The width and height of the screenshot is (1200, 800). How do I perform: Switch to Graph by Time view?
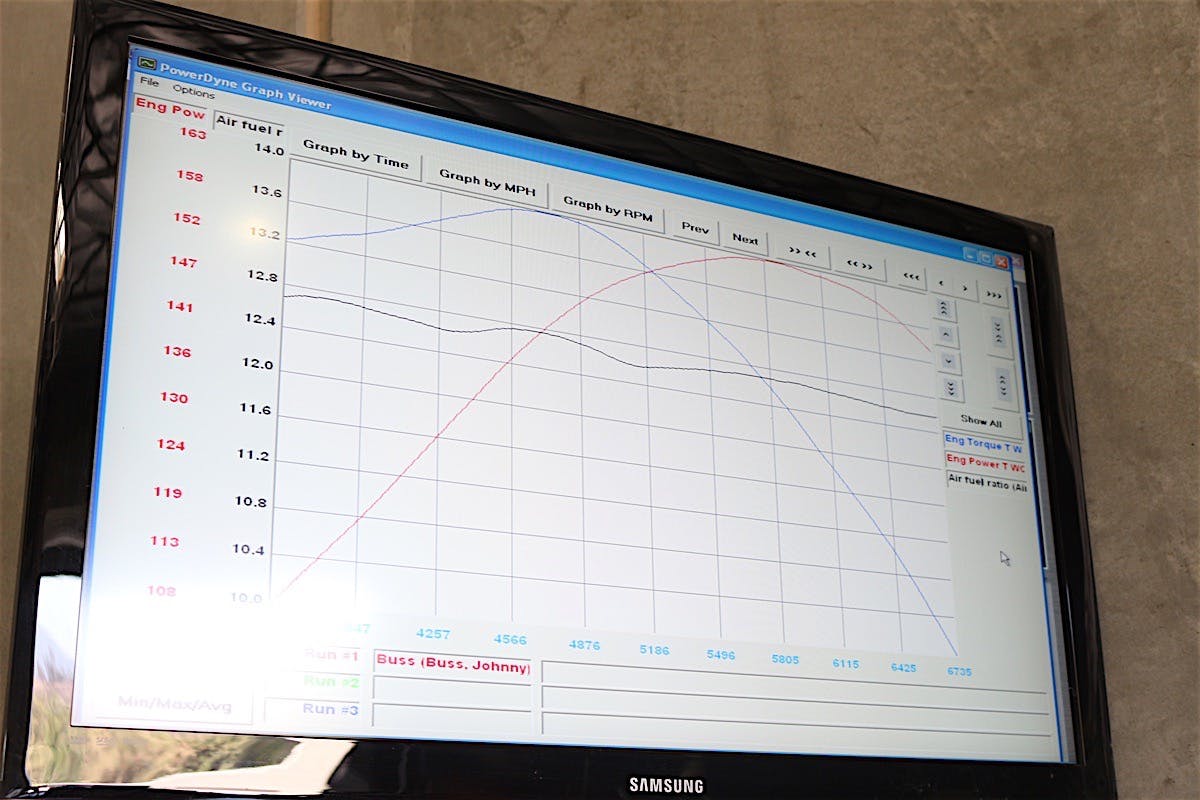coord(355,155)
